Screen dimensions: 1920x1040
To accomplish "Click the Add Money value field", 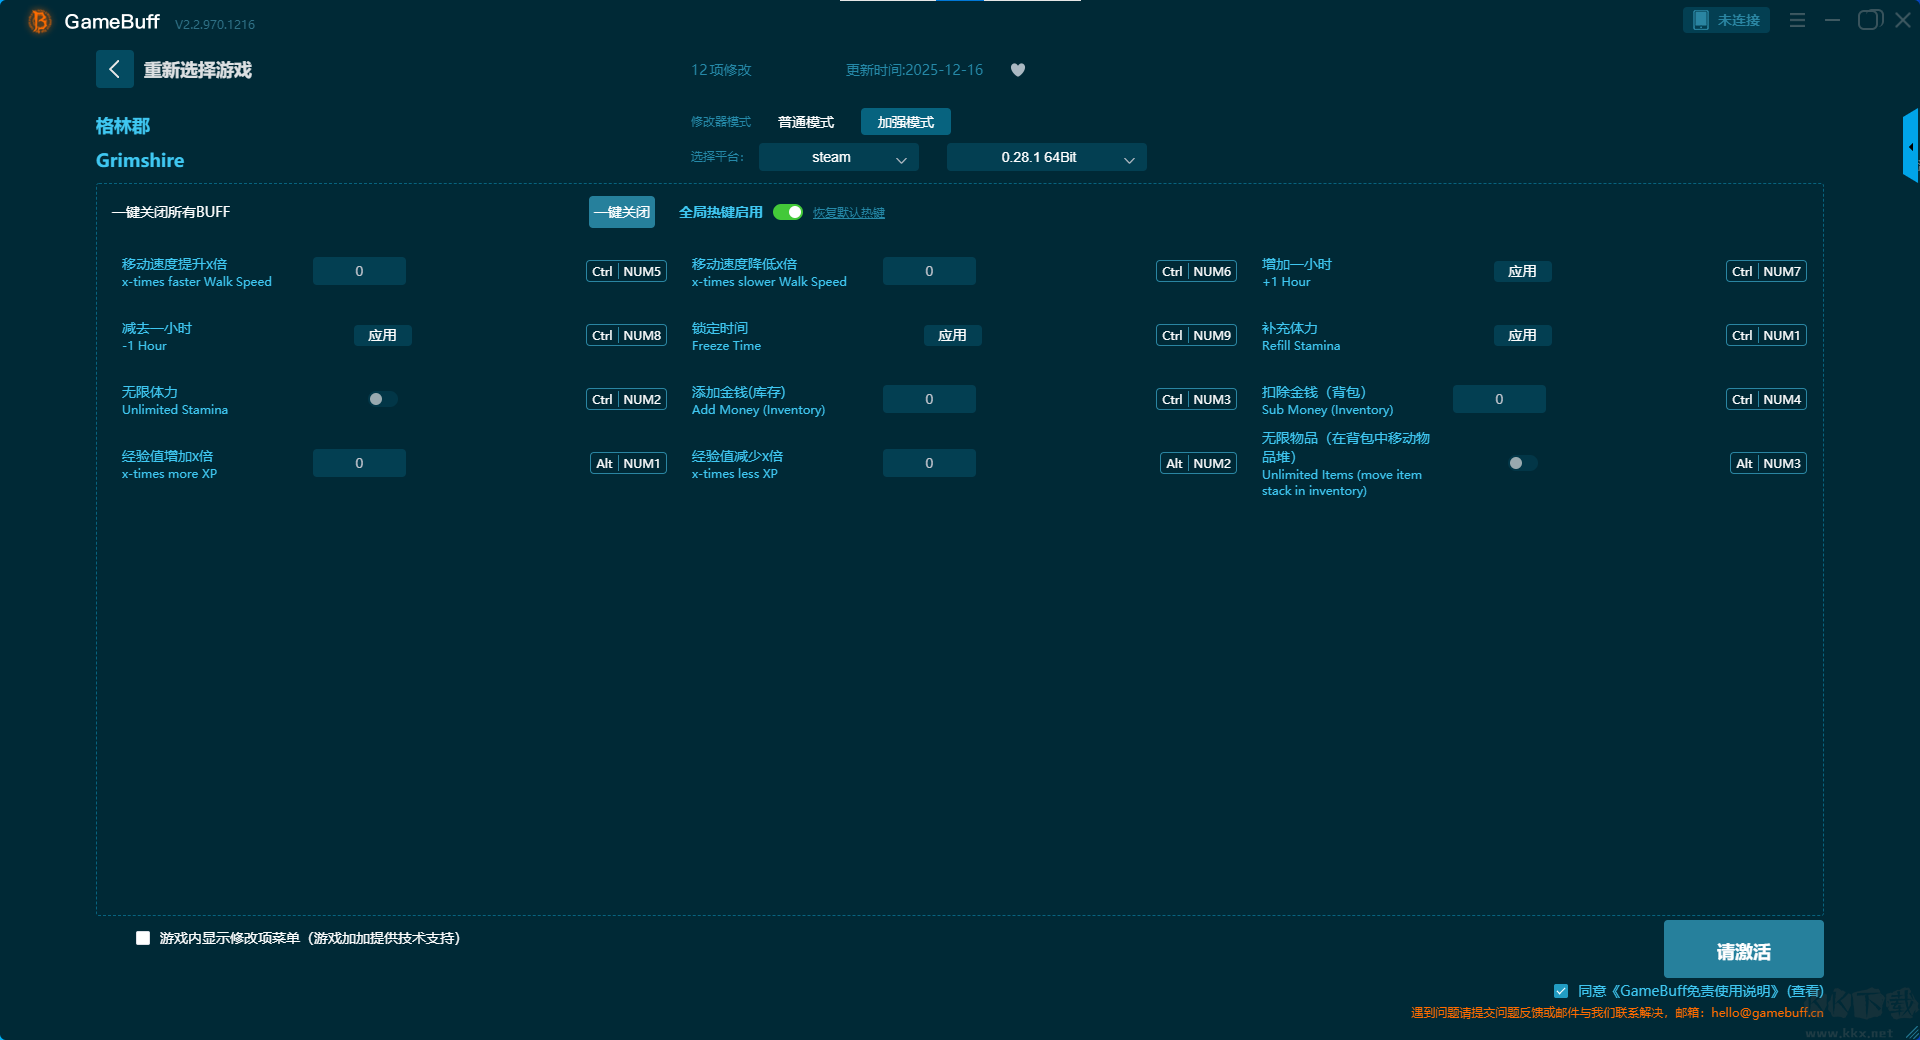I will pos(929,399).
